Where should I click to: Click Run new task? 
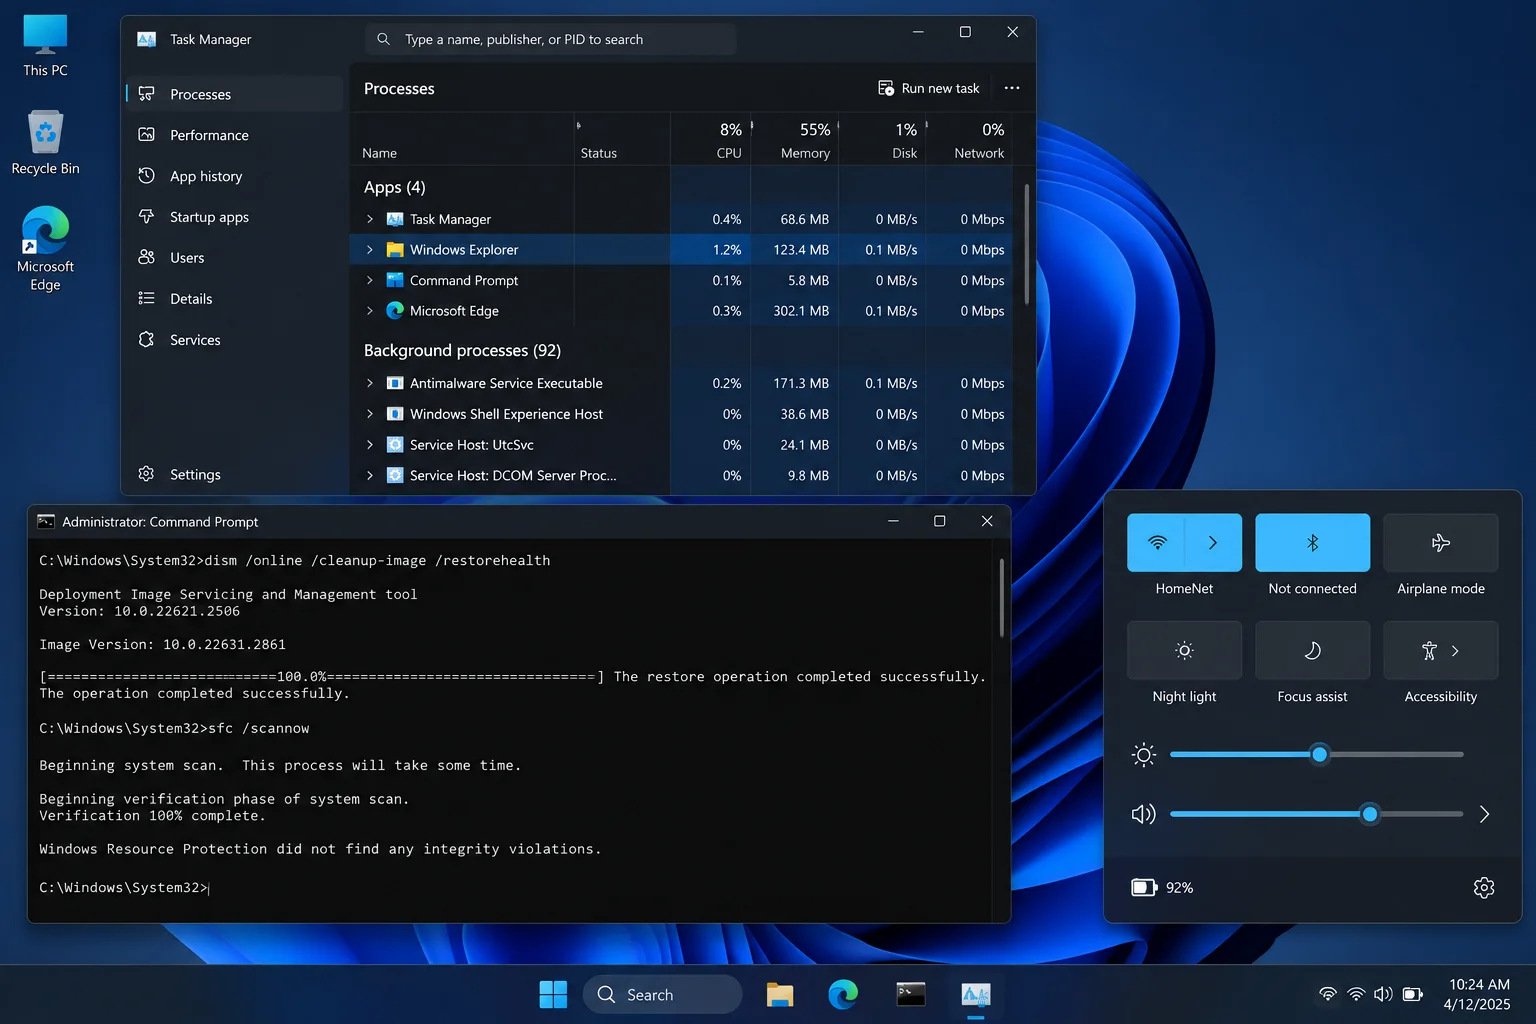point(929,88)
